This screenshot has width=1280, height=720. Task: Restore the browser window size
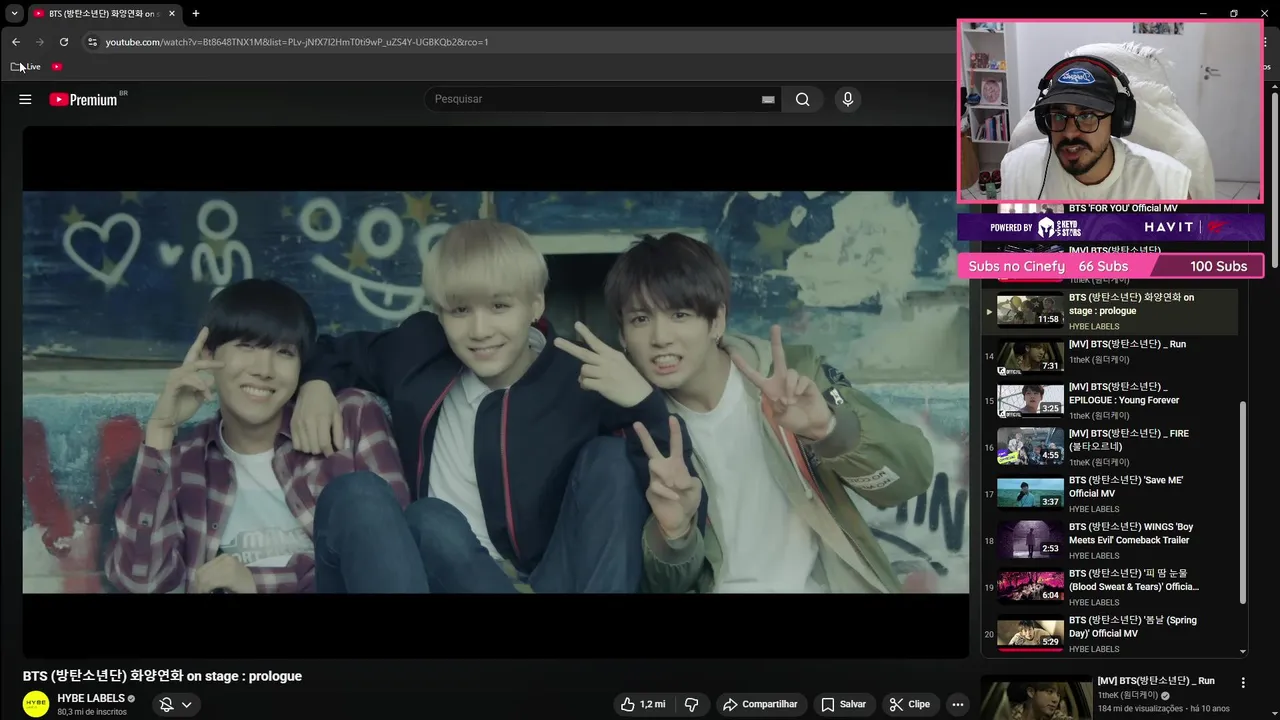[1233, 13]
